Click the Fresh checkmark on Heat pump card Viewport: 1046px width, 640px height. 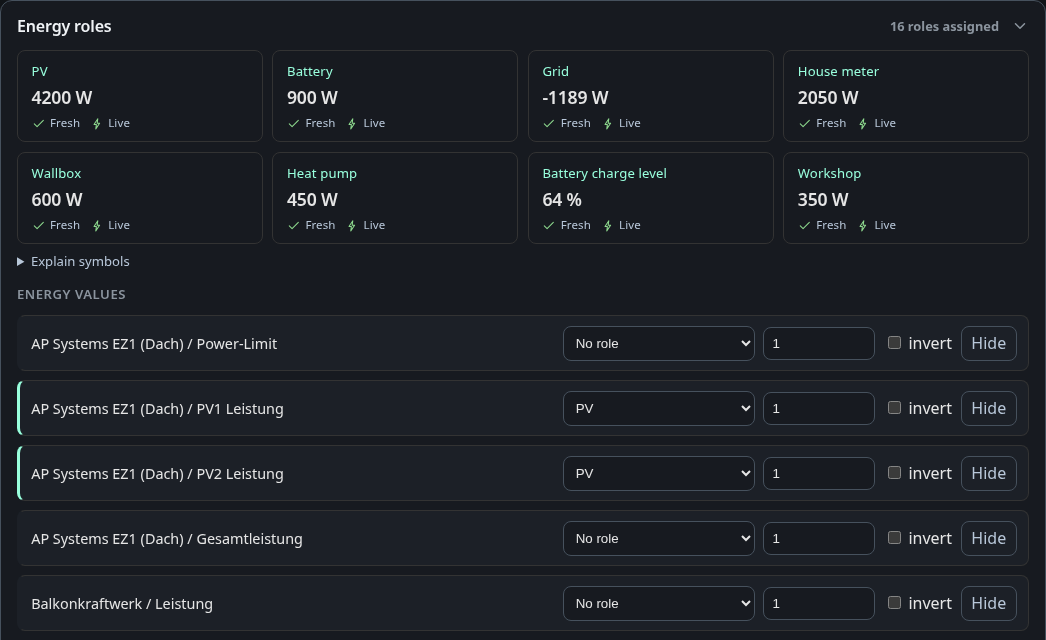click(x=294, y=226)
